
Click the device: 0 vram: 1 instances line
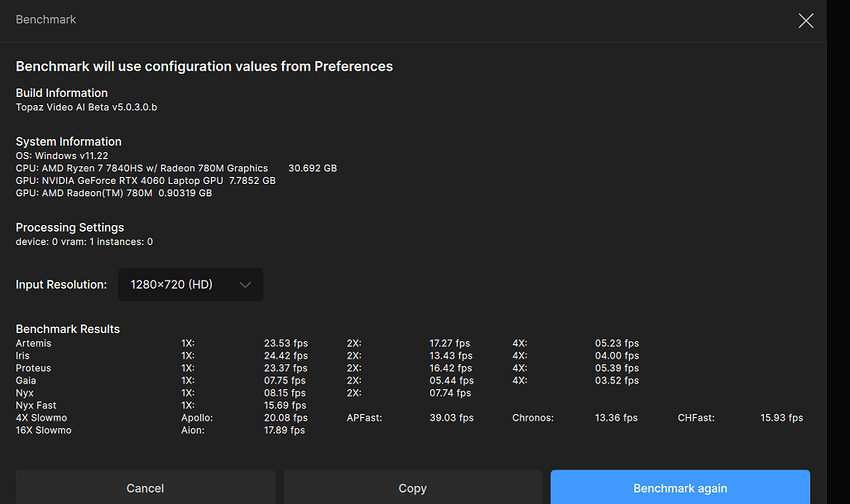click(84, 242)
